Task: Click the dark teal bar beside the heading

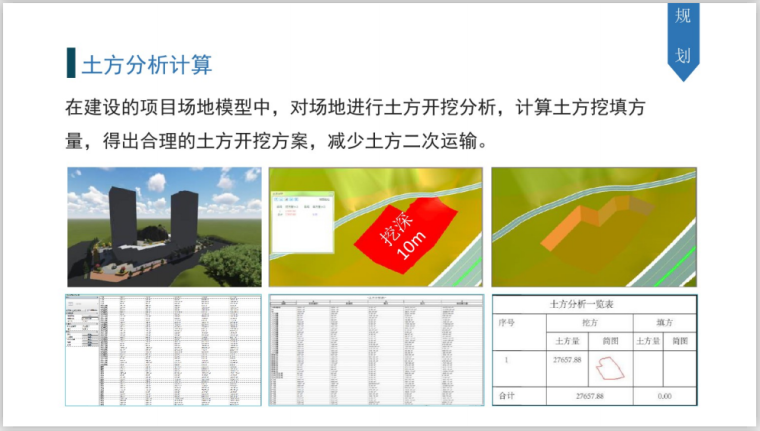Action: [x=71, y=63]
